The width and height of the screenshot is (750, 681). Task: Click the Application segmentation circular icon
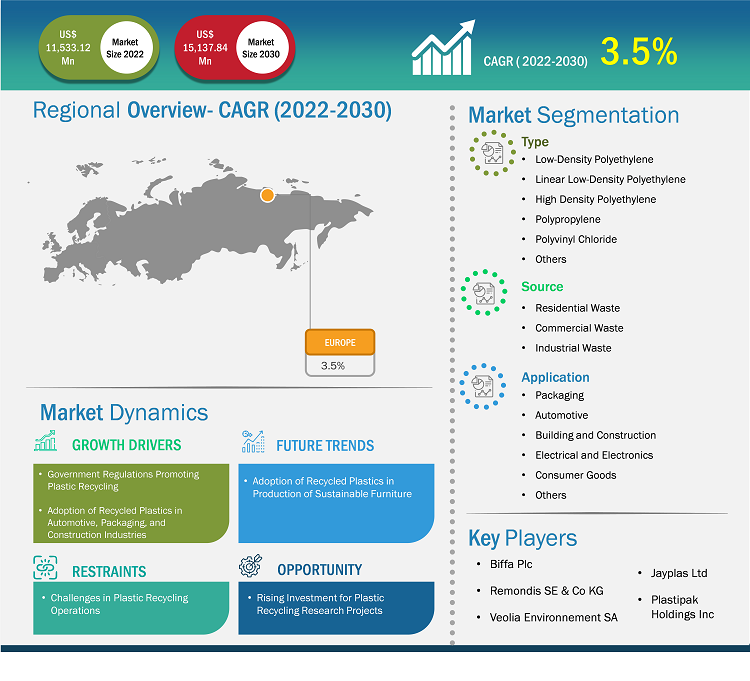(484, 387)
